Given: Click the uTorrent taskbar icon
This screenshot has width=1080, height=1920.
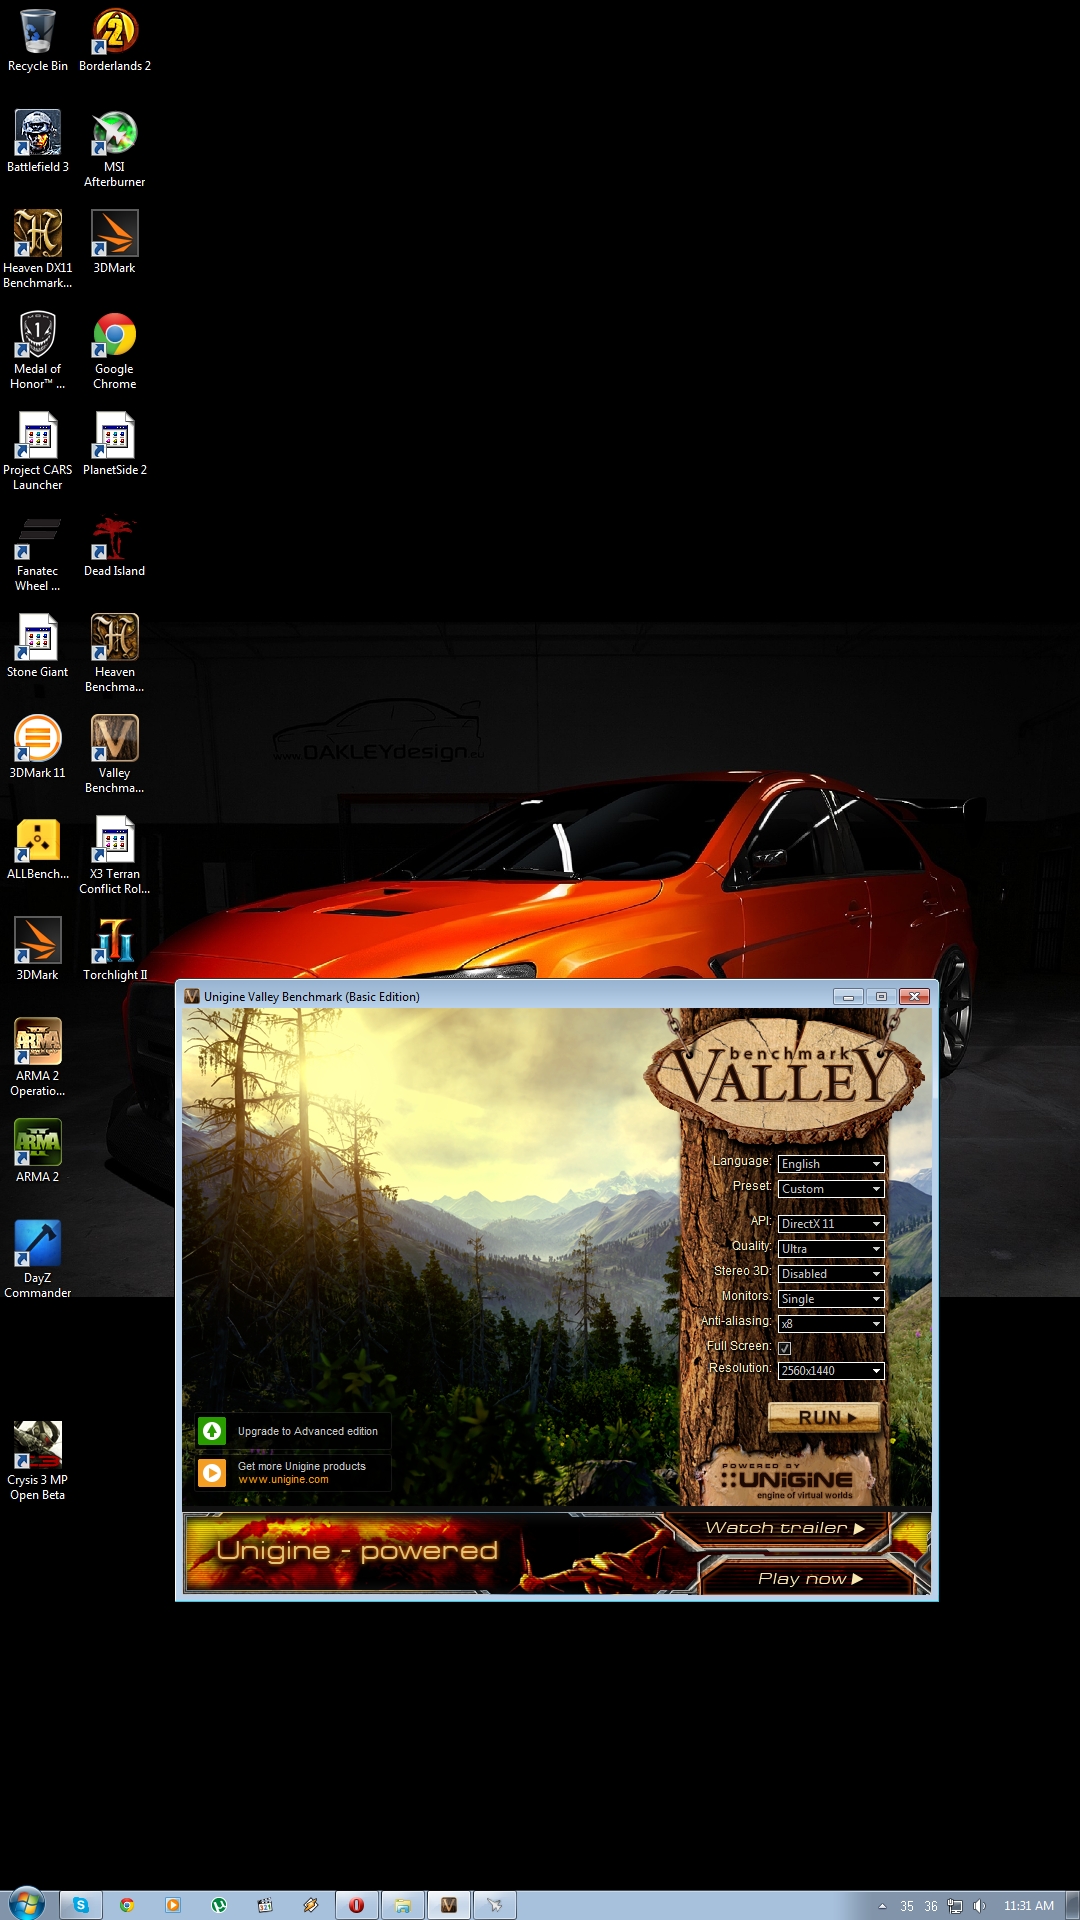Looking at the screenshot, I should point(219,1905).
